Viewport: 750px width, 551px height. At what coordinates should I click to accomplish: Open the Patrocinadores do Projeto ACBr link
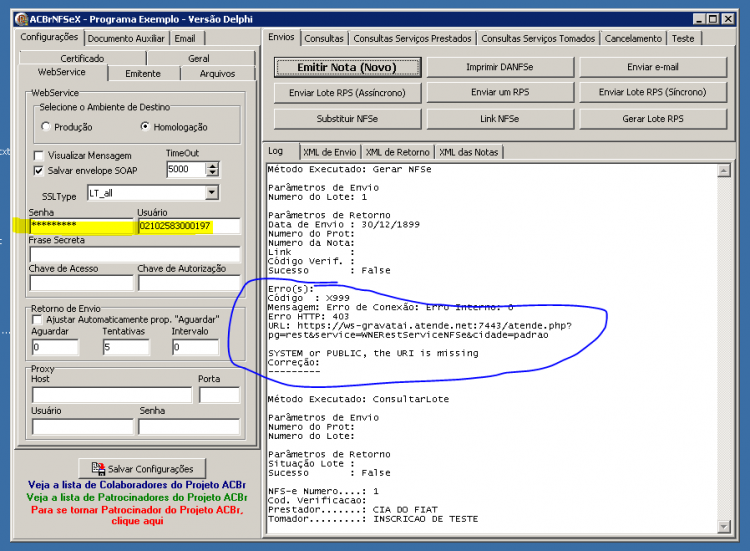tap(137, 497)
